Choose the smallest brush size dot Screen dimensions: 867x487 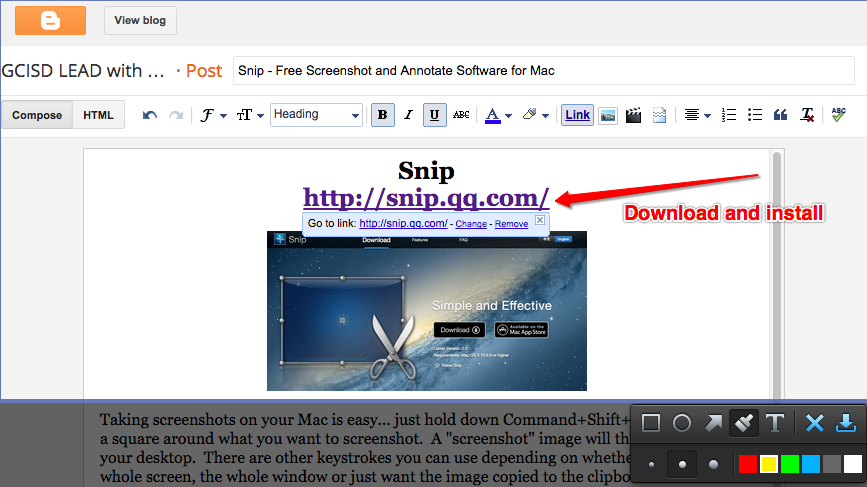click(651, 465)
